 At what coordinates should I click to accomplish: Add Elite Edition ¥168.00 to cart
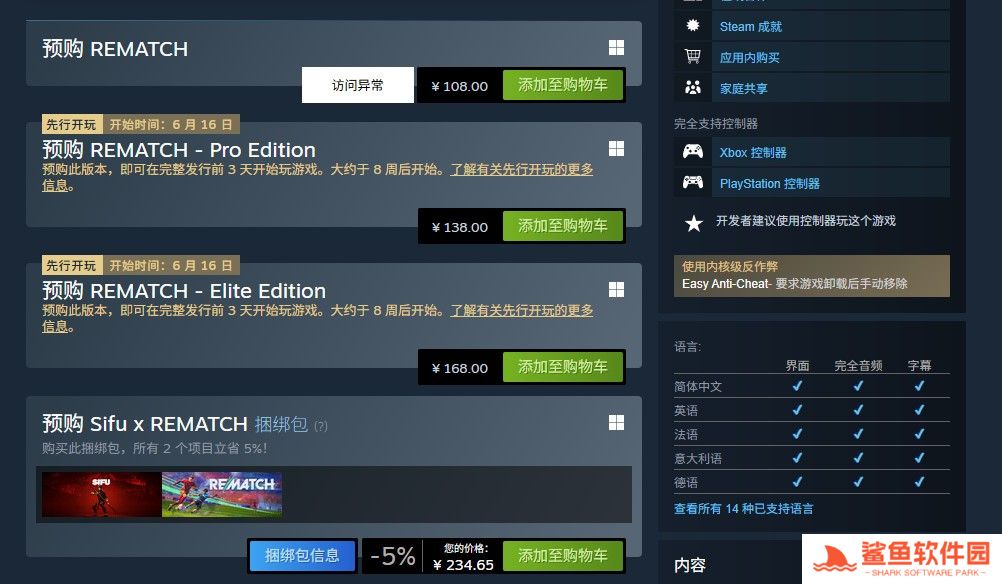[562, 367]
